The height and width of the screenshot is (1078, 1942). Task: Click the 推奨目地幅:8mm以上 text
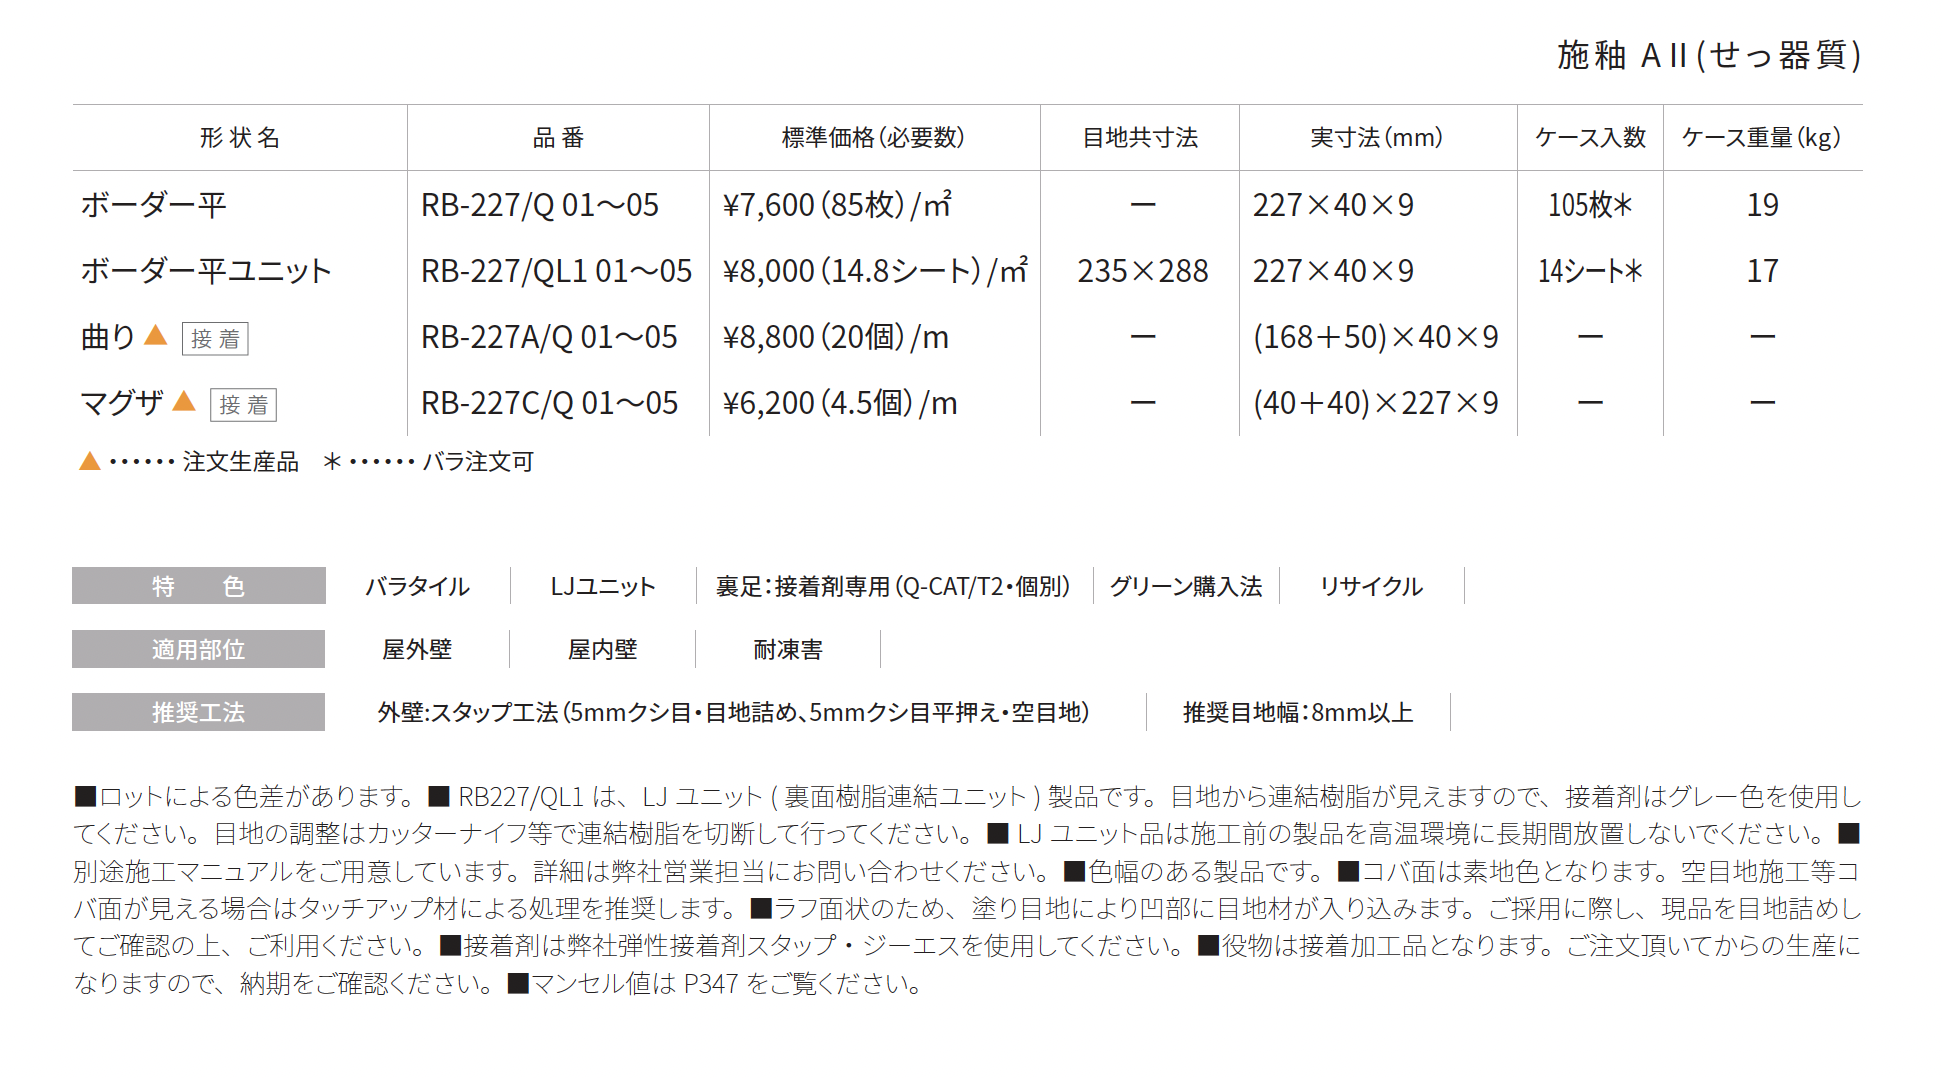[x=1298, y=712]
